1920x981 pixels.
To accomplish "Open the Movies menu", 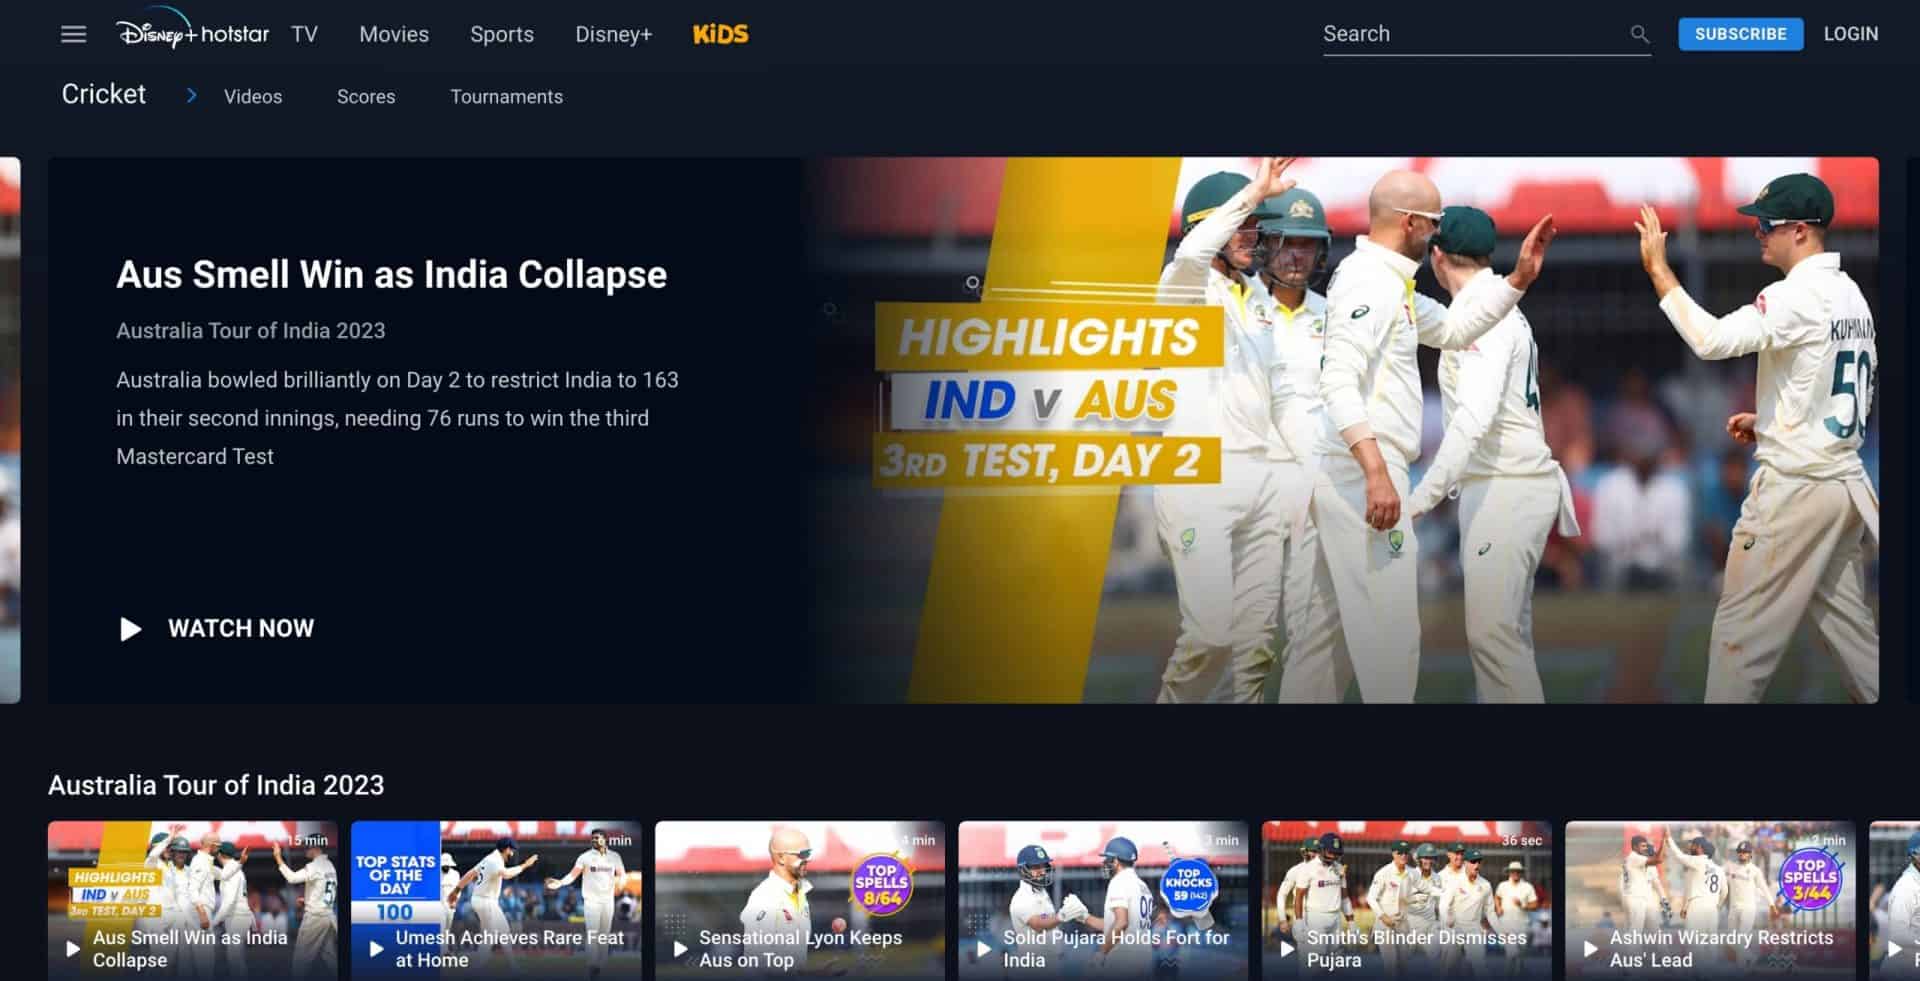I will pos(394,34).
